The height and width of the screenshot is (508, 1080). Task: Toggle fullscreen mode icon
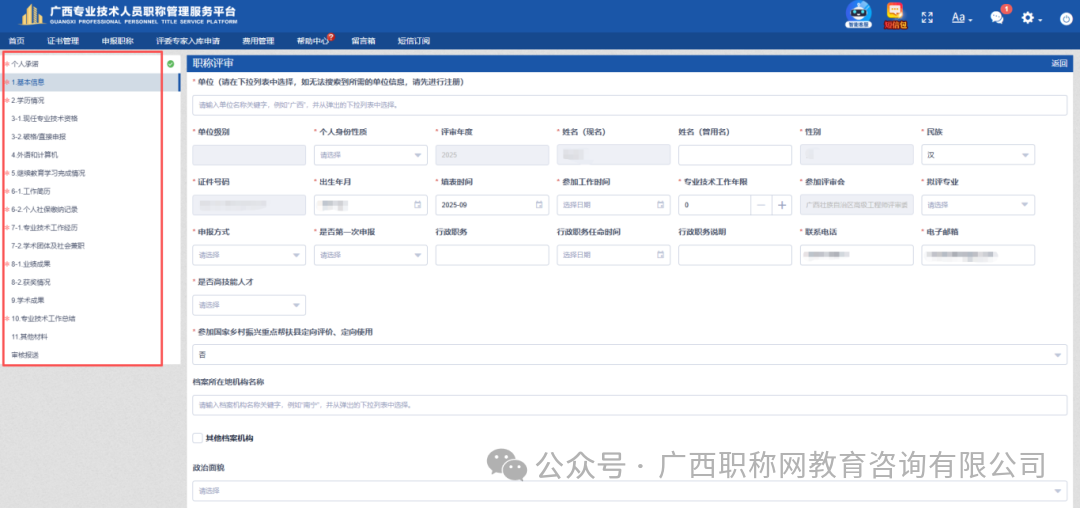927,17
